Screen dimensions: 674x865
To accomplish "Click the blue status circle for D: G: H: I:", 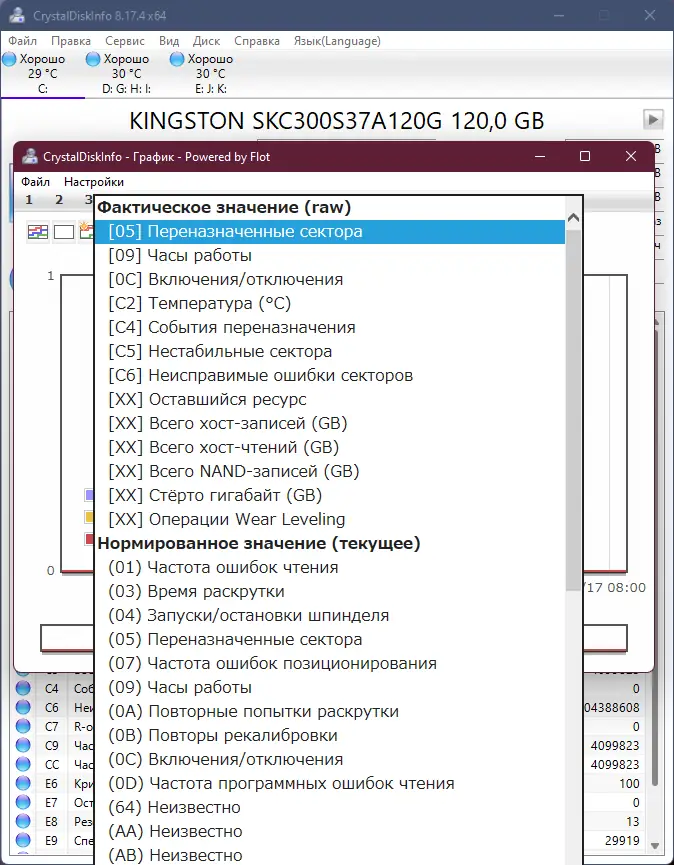I will (93, 59).
